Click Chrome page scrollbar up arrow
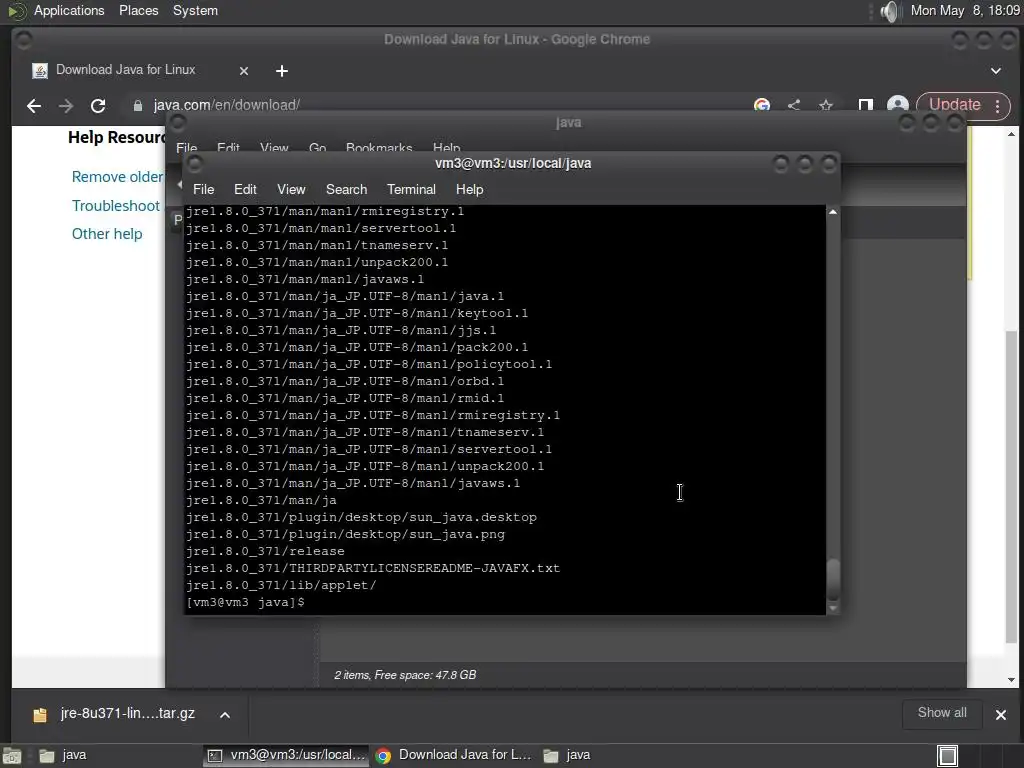 1011,134
